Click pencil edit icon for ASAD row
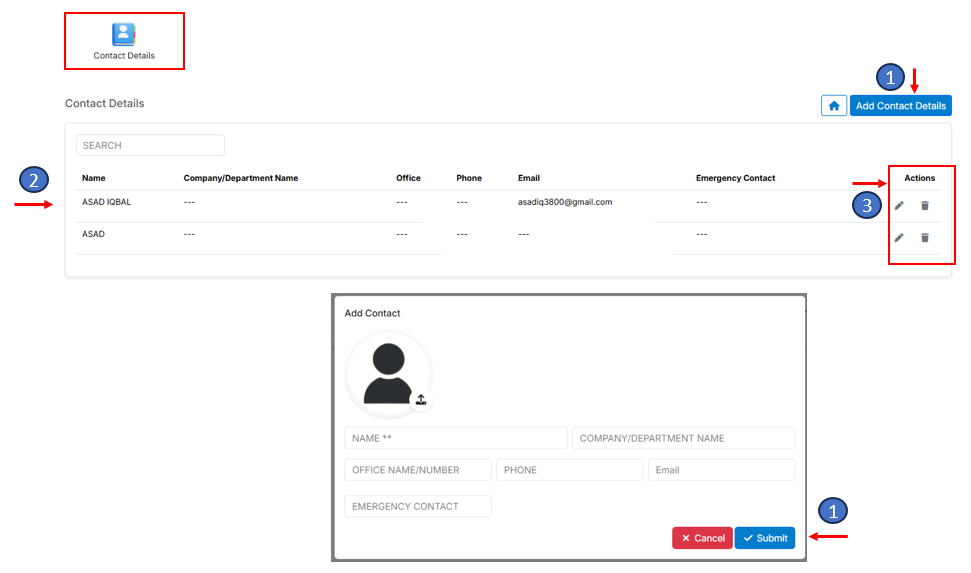 (x=899, y=237)
